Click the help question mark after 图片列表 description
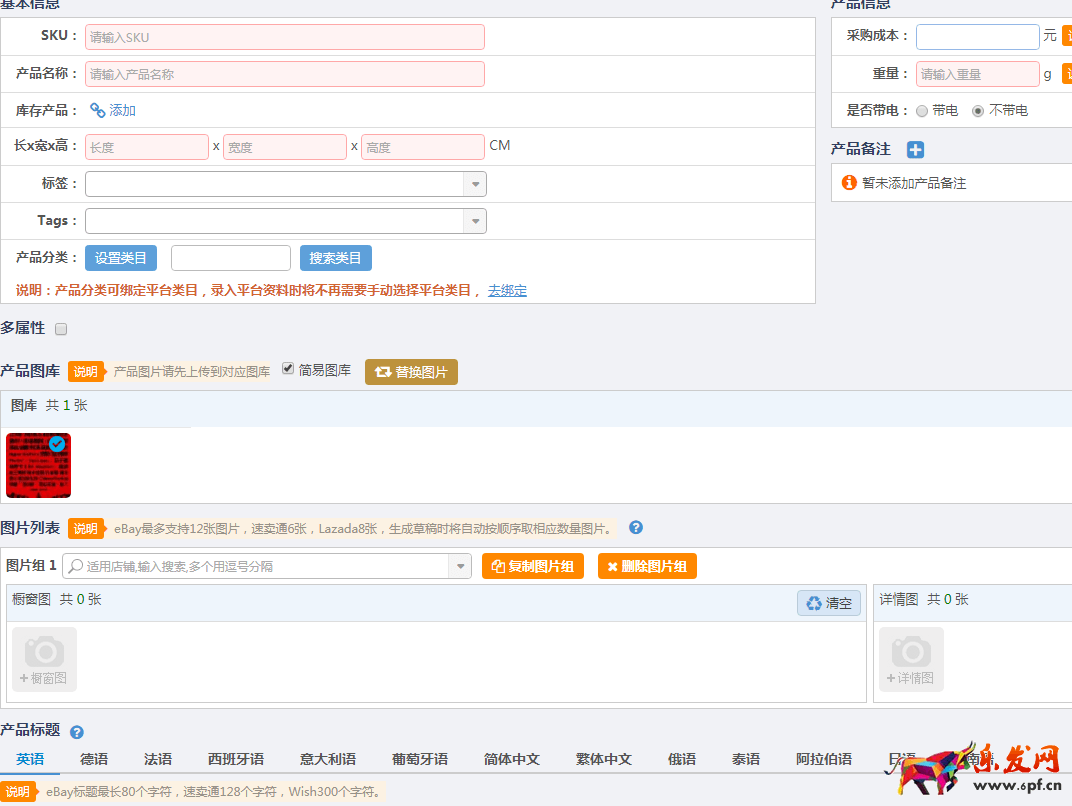Screen dimensions: 1072x806 pos(636,528)
